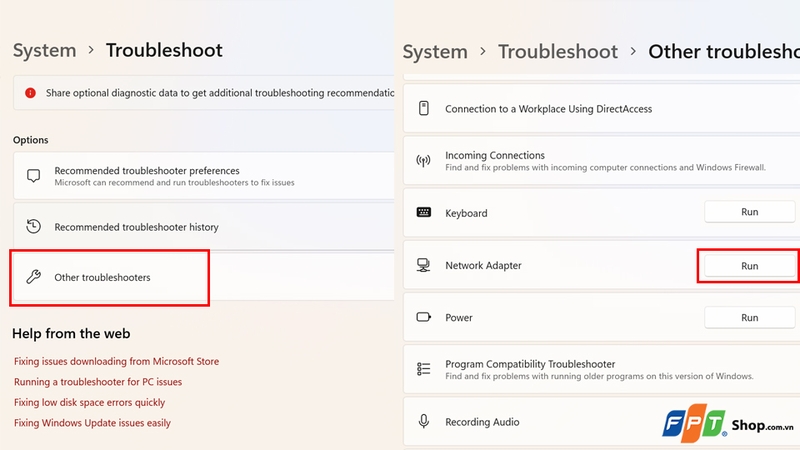800x450 pixels.
Task: Click the Incoming Connections antenna icon
Action: click(423, 161)
